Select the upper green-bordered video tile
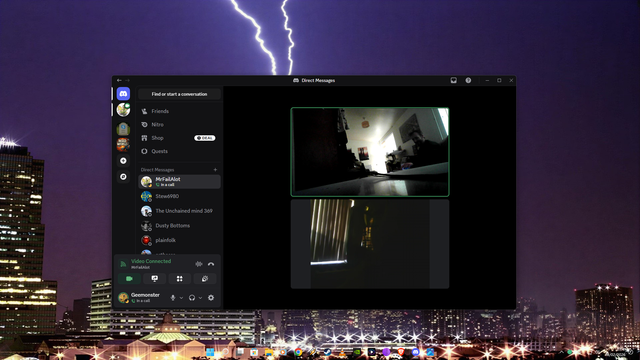Screen dimensions: 640x360 point(370,152)
